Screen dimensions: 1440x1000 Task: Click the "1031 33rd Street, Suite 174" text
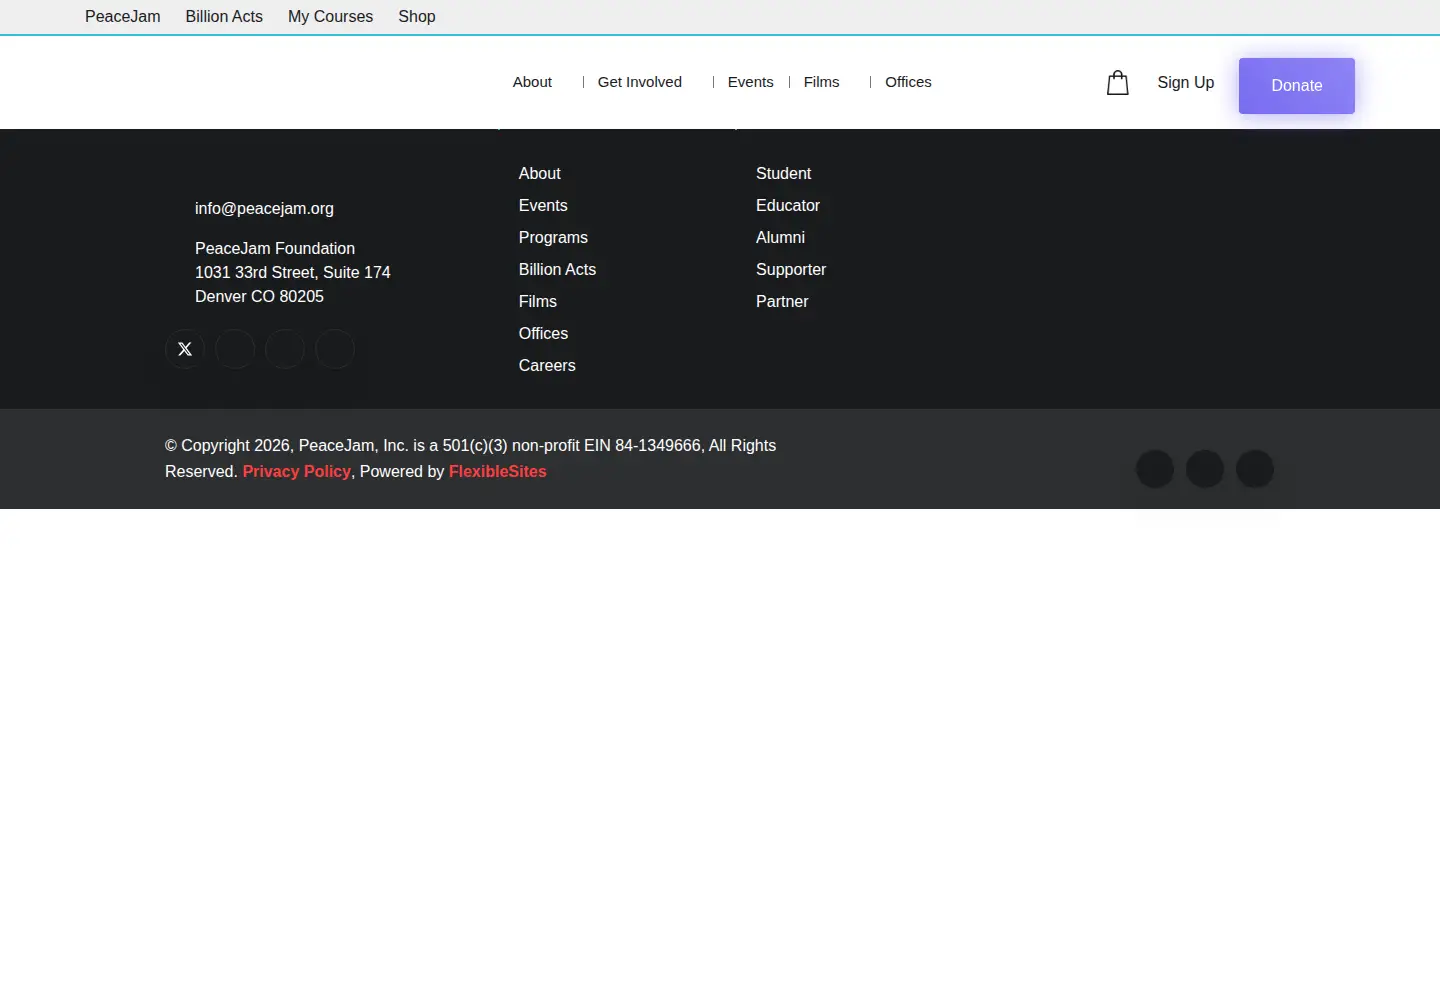click(292, 273)
